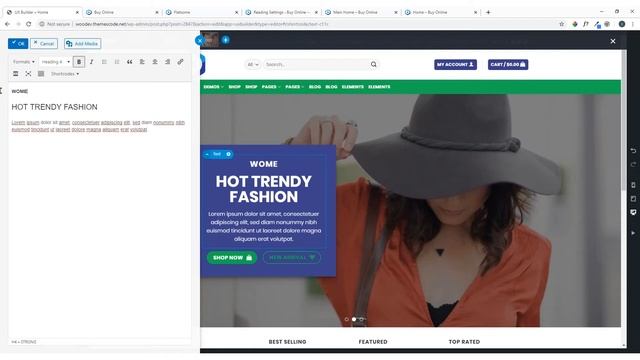Viewport: 640px width, 360px height.
Task: Align text left in the editor
Action: 142,62
